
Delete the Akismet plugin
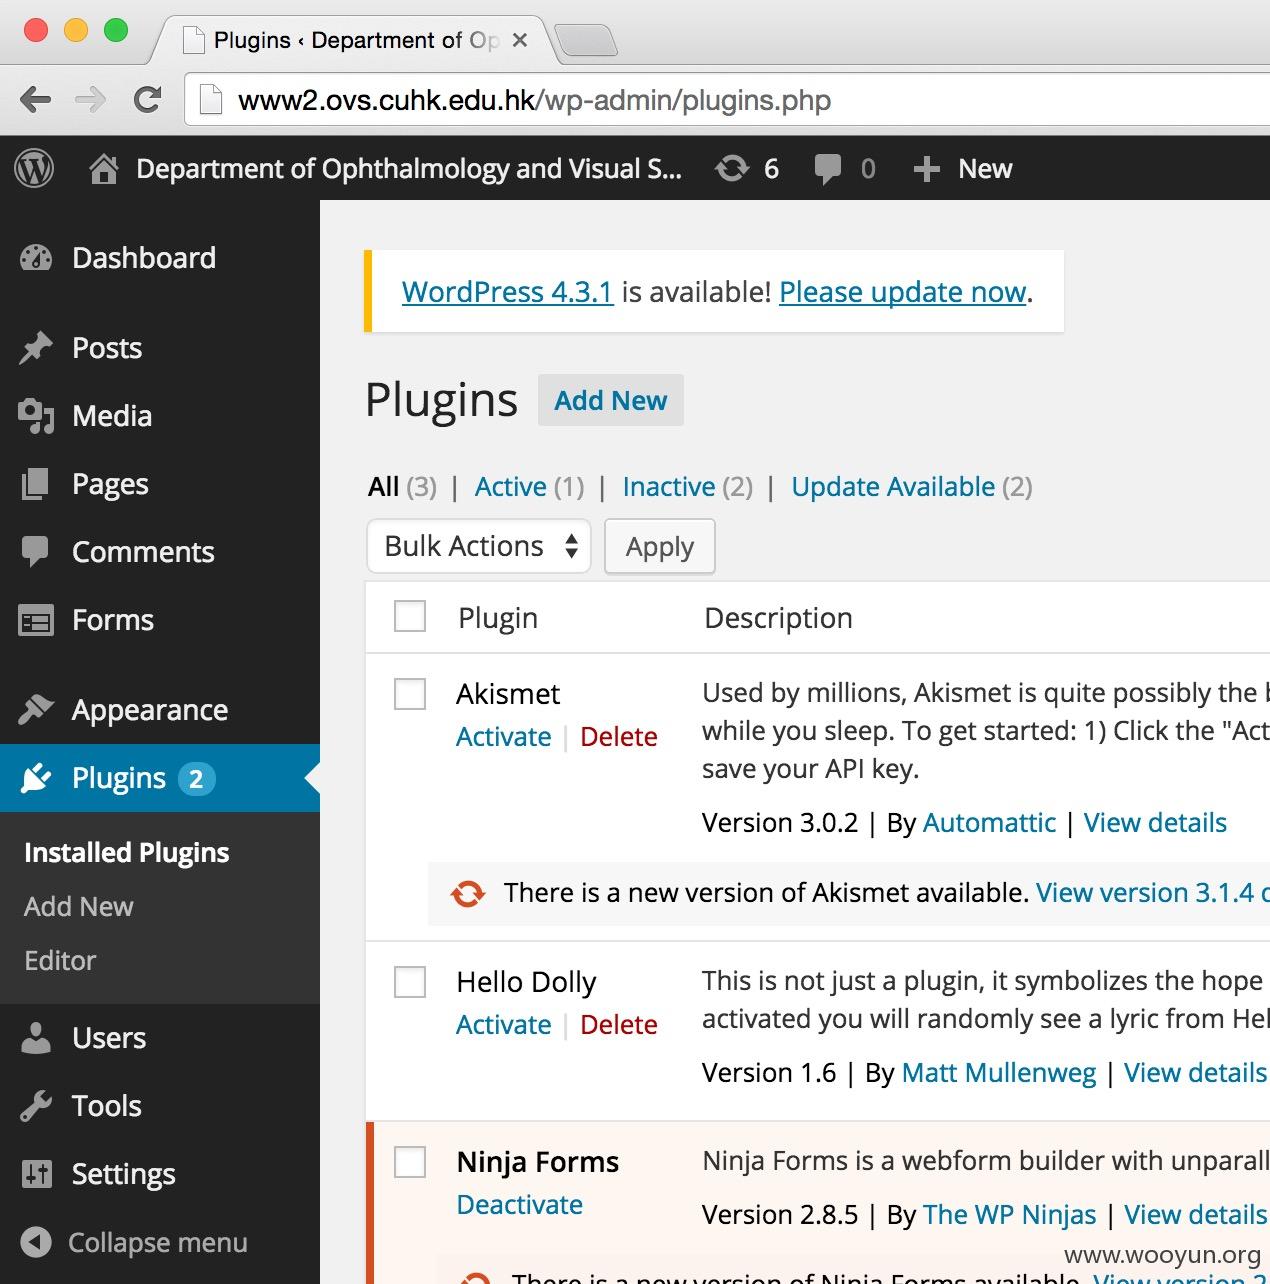tap(619, 737)
